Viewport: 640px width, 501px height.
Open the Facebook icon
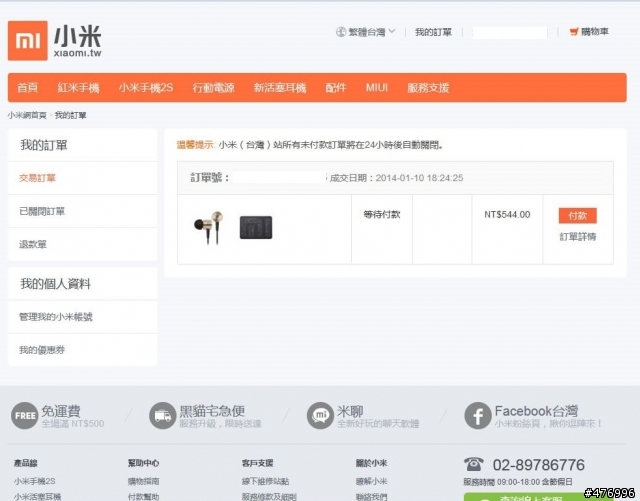click(478, 416)
